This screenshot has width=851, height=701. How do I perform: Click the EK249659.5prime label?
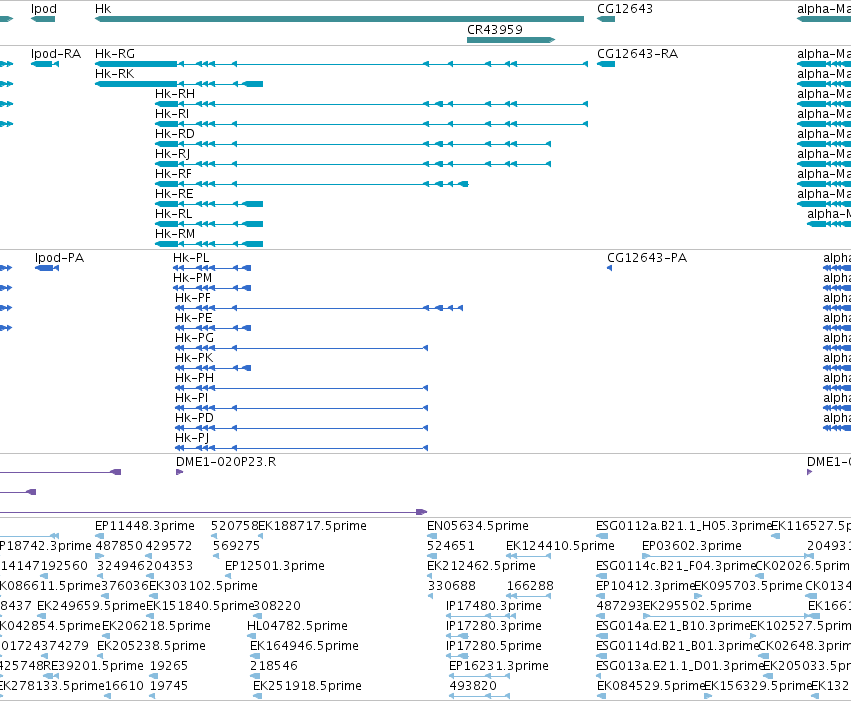click(x=92, y=606)
